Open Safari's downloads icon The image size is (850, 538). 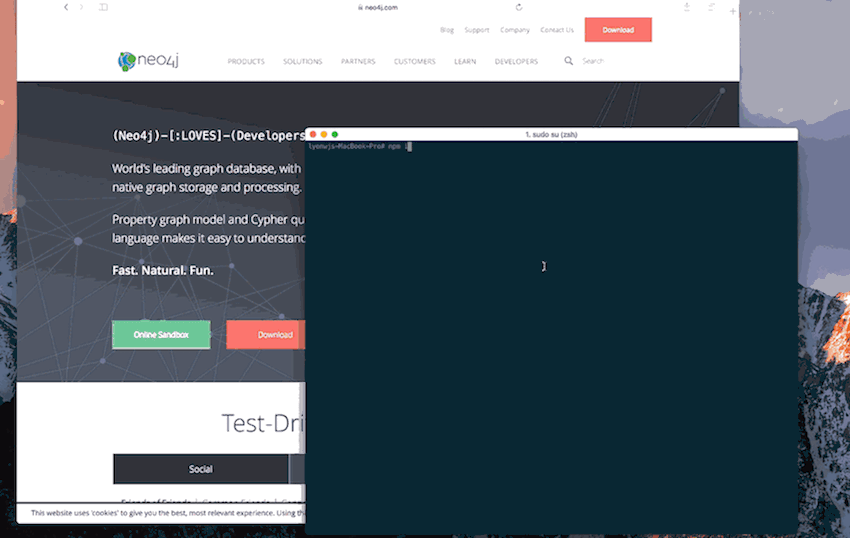pos(687,7)
